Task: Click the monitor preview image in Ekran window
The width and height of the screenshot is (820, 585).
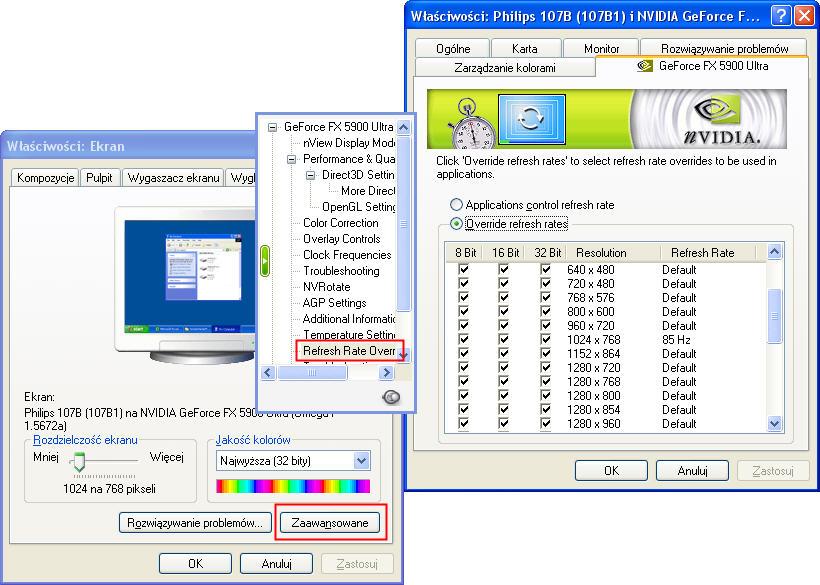Action: 188,277
